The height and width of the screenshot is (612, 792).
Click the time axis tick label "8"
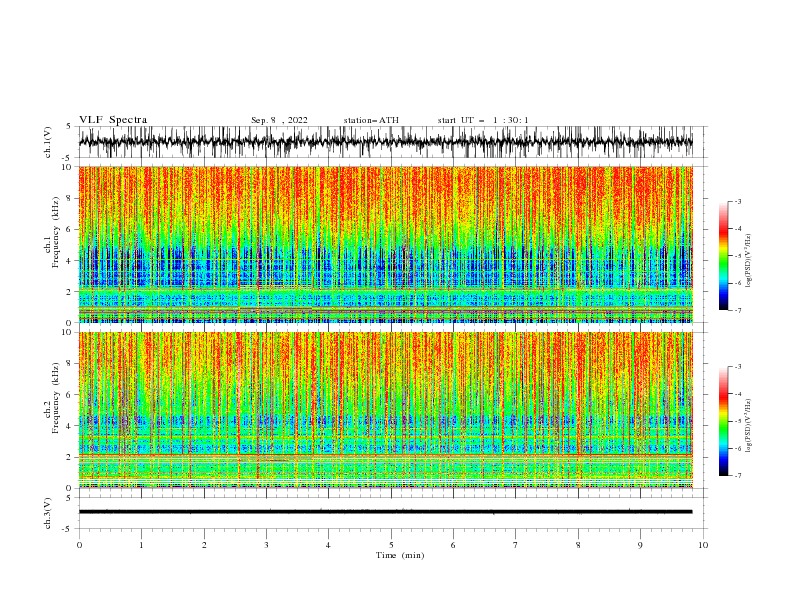pos(578,545)
